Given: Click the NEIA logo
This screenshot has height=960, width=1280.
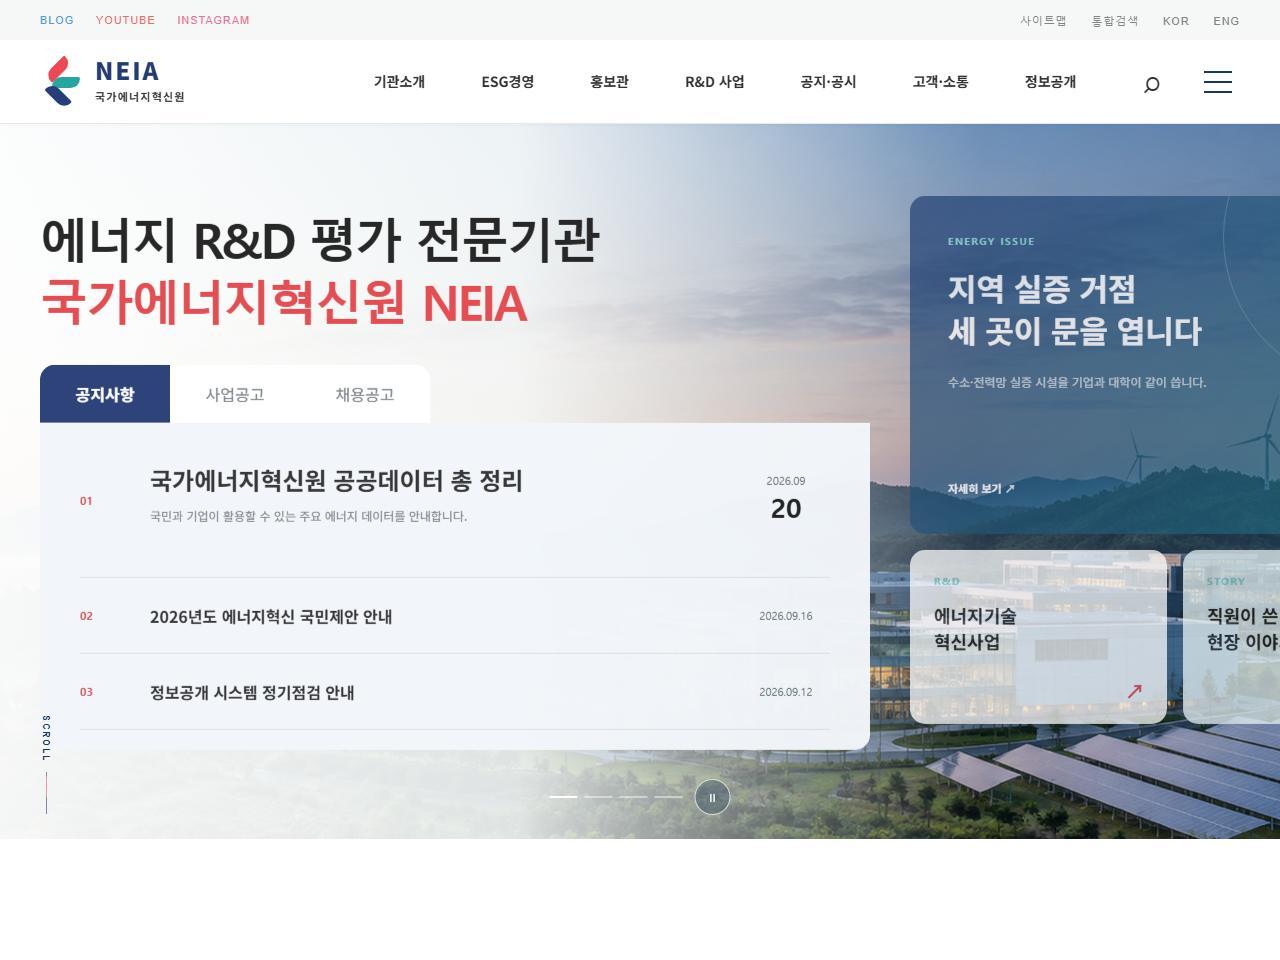Looking at the screenshot, I should pyautogui.click(x=115, y=81).
